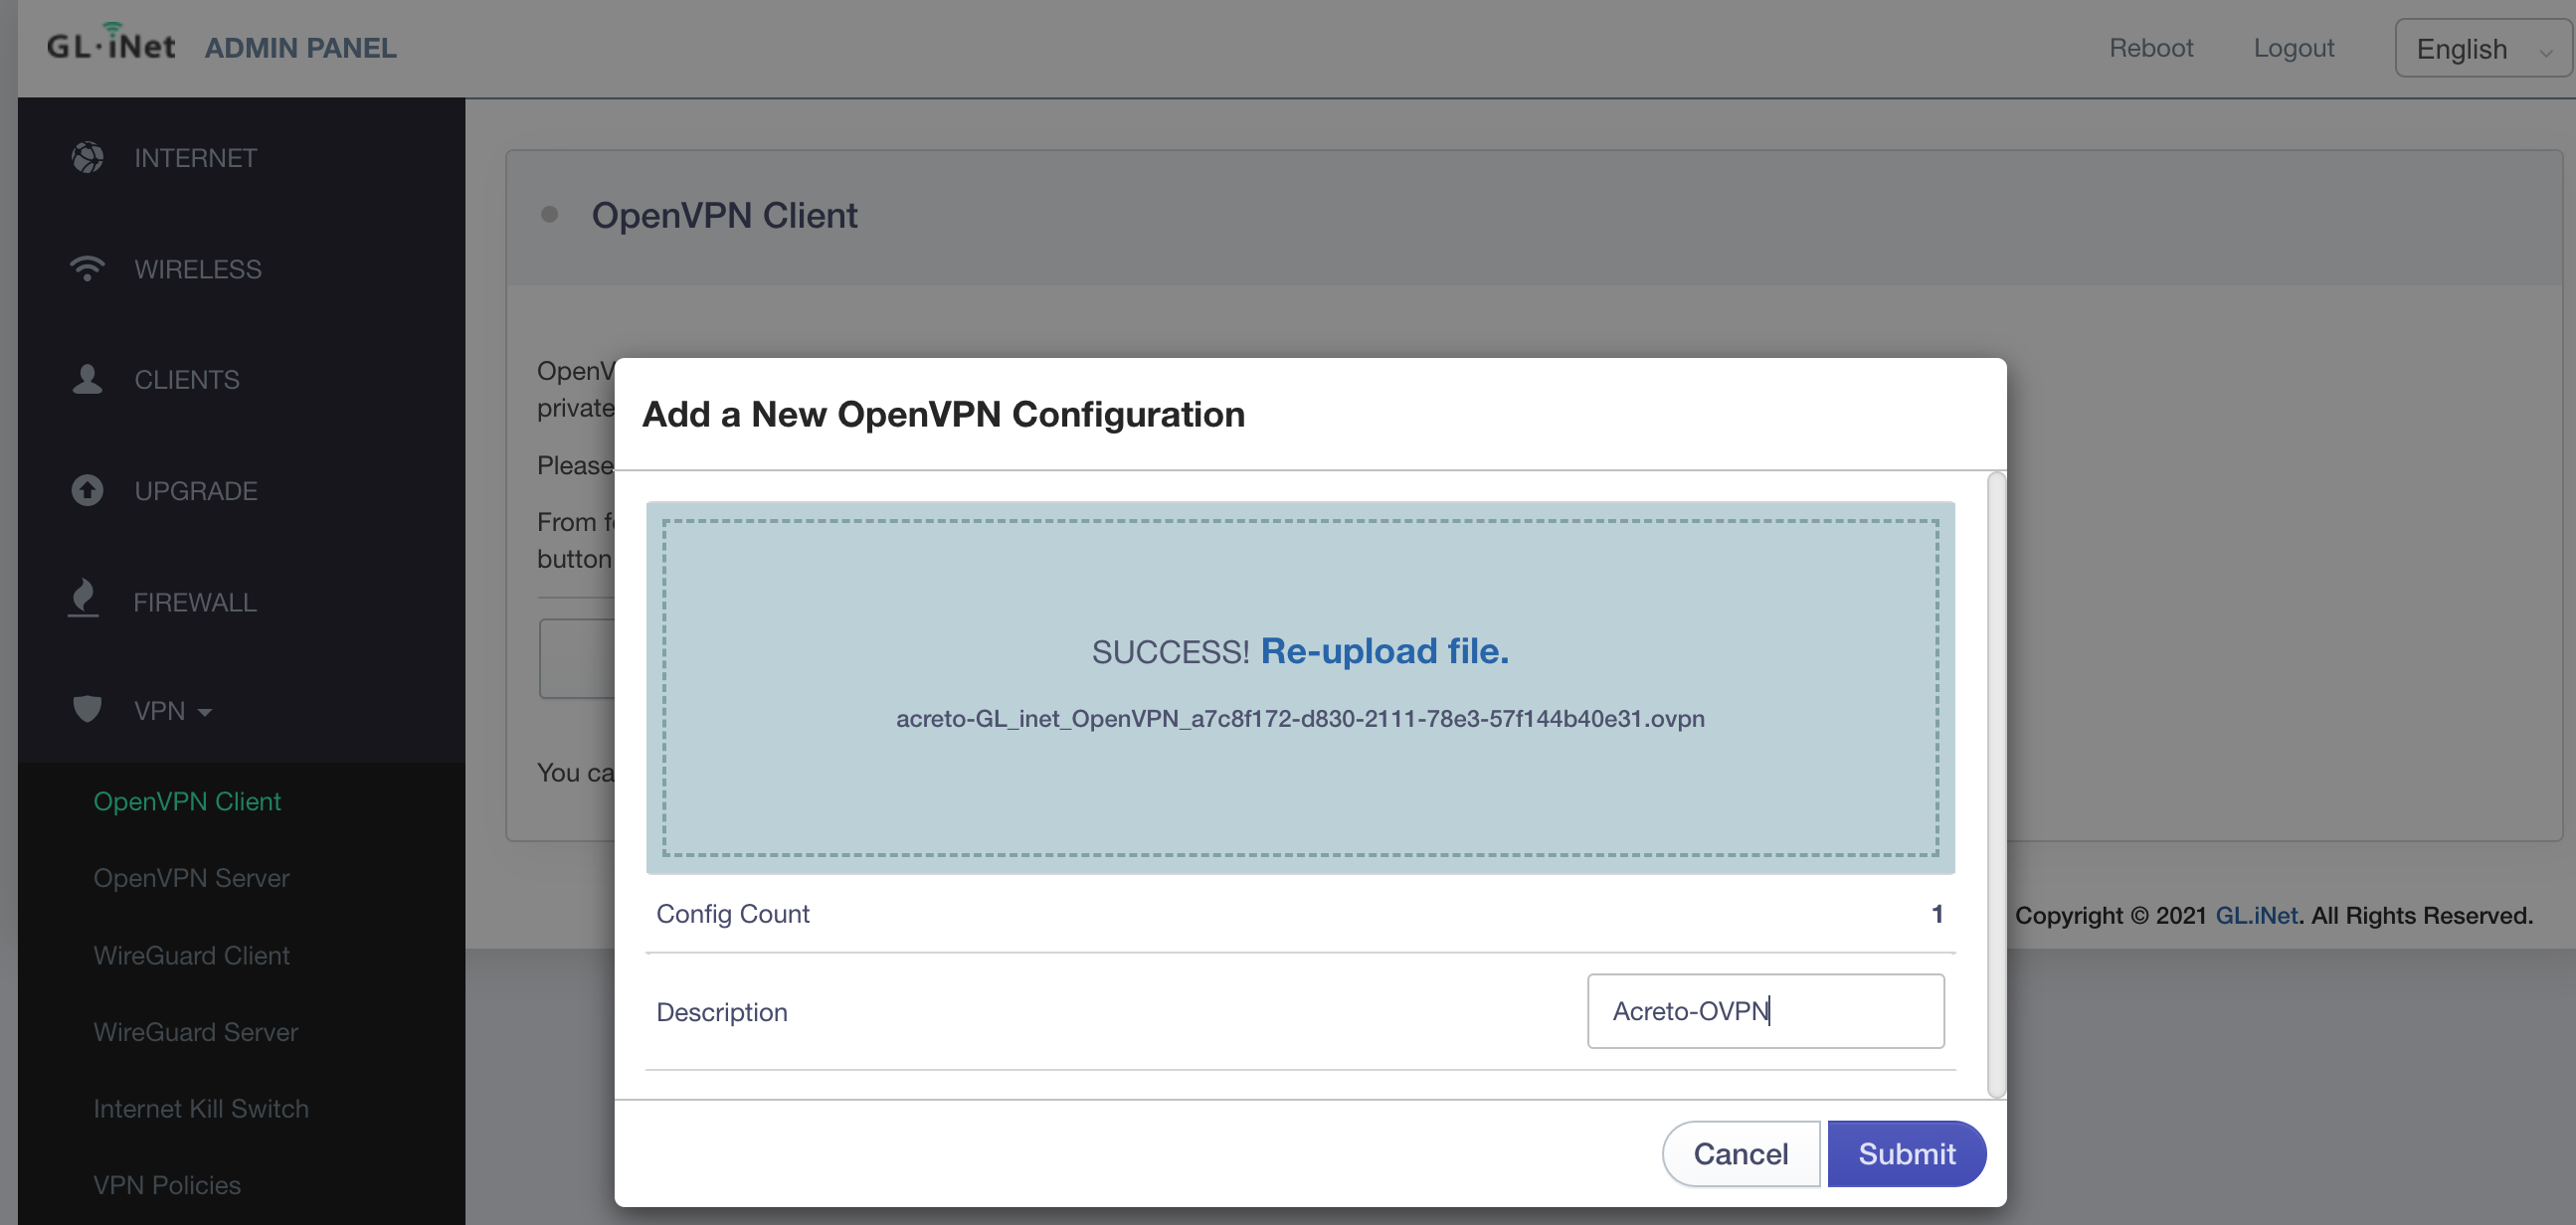2576x1225 pixels.
Task: Open the CLIENTS menu section
Action: point(187,380)
